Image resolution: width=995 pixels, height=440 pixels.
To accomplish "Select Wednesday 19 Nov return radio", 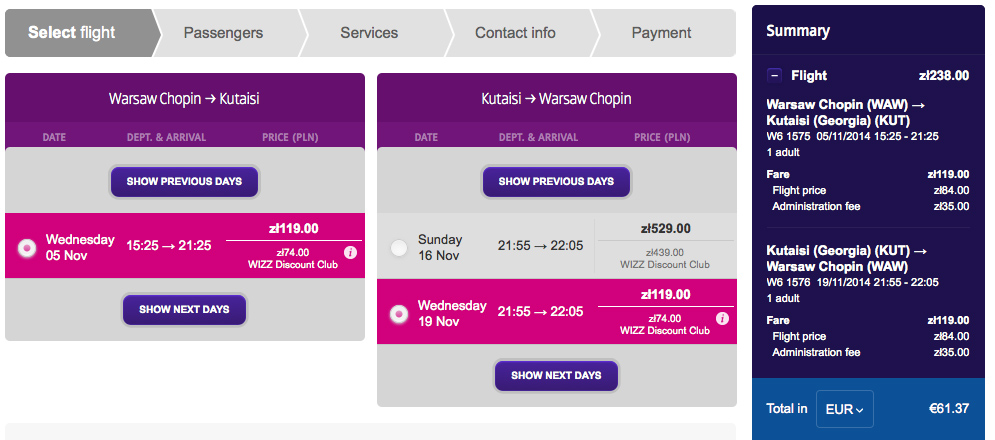I will [399, 314].
